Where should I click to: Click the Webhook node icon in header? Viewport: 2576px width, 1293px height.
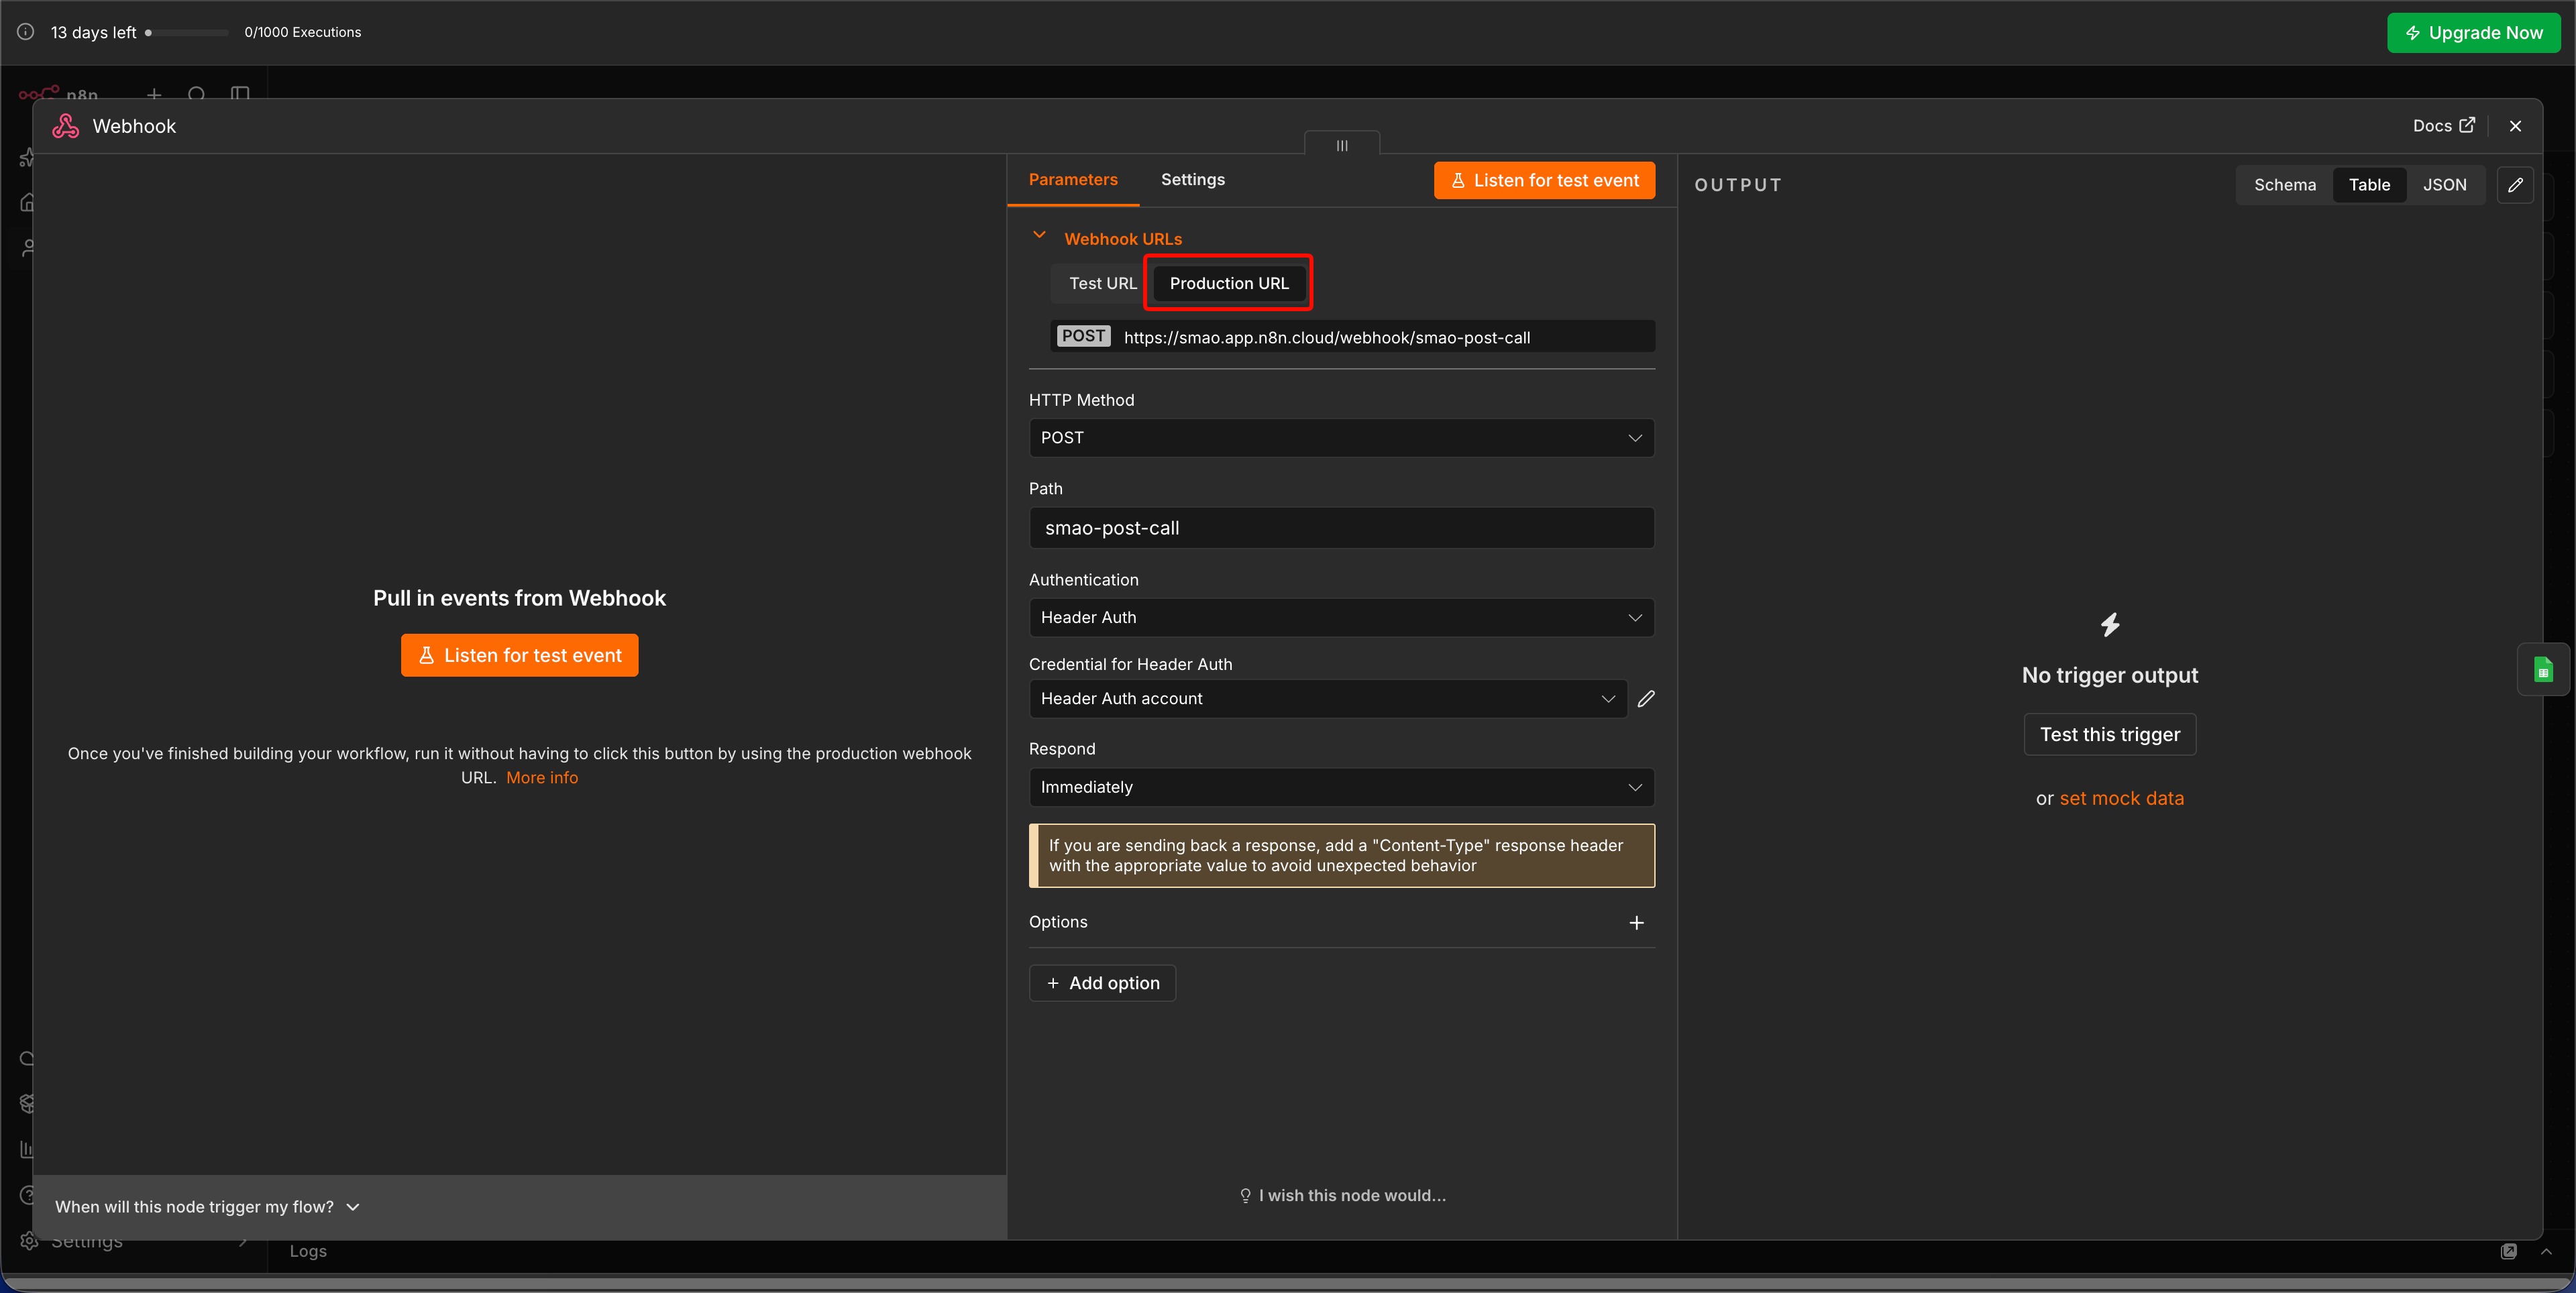point(66,126)
